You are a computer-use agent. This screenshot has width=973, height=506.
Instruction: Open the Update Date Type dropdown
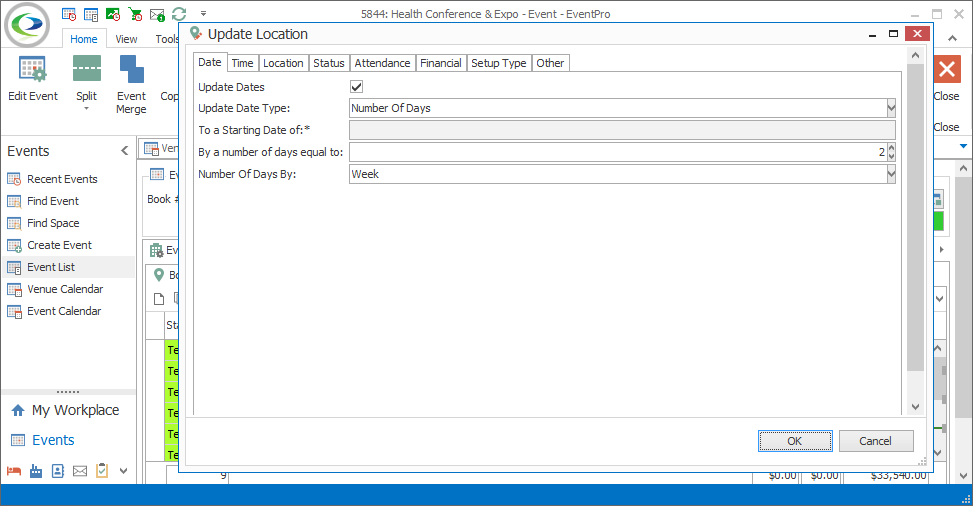[891, 108]
